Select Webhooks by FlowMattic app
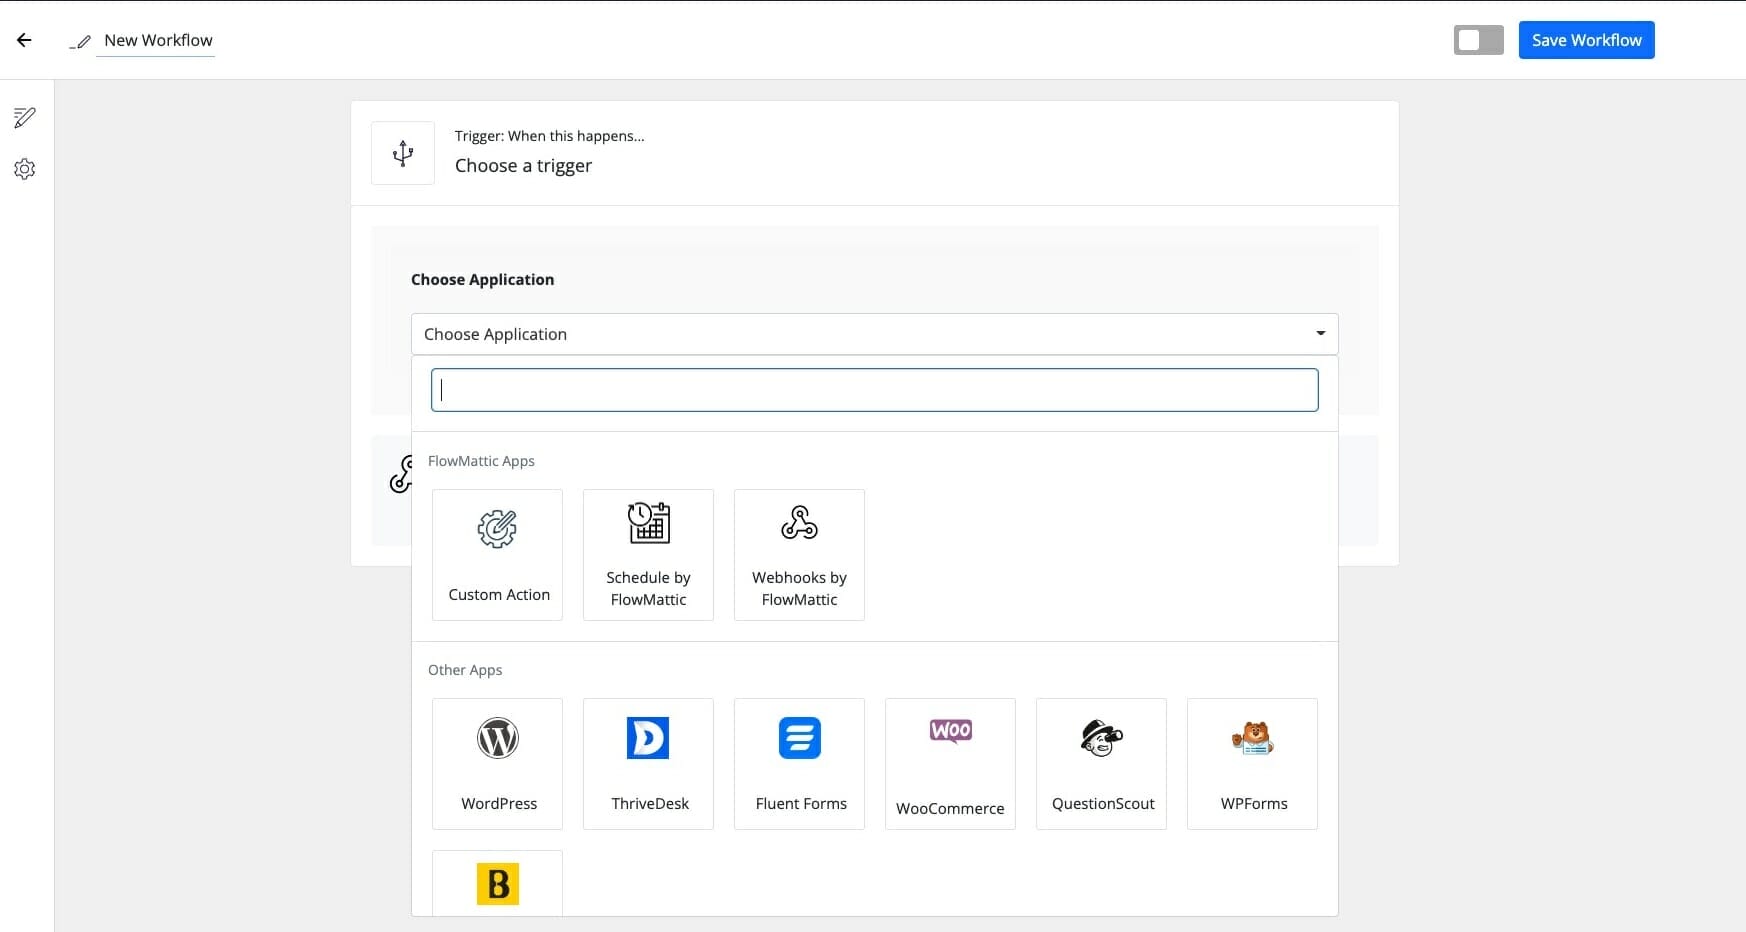The image size is (1746, 932). pyautogui.click(x=799, y=555)
